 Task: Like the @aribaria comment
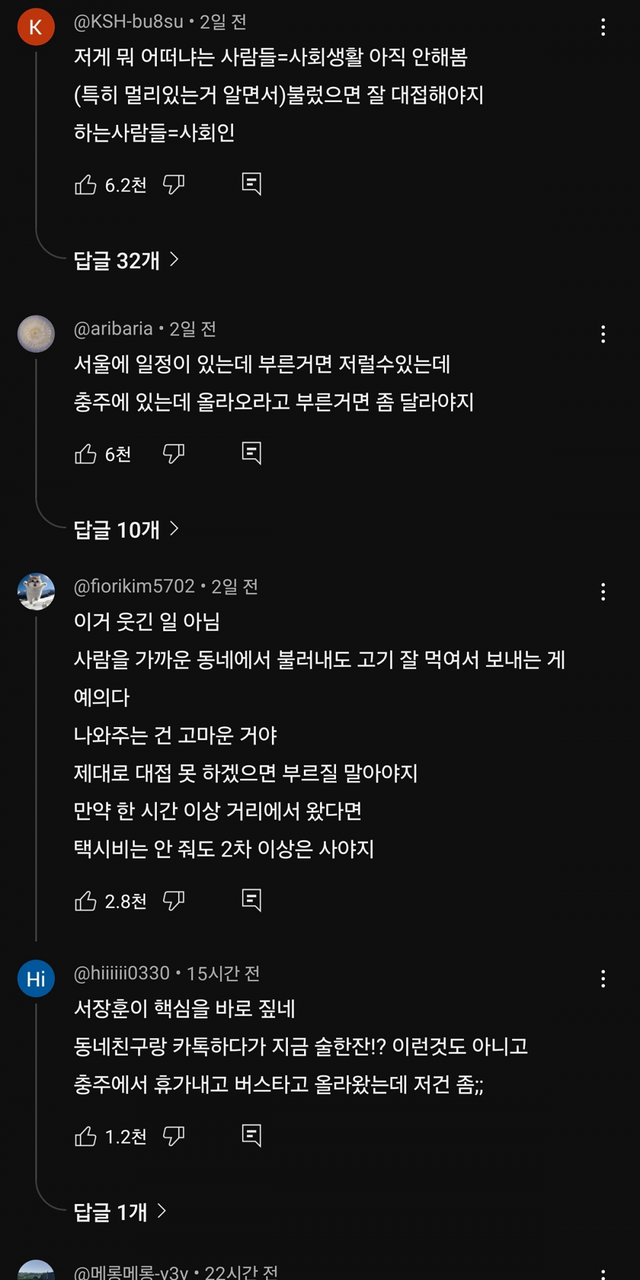[x=86, y=454]
